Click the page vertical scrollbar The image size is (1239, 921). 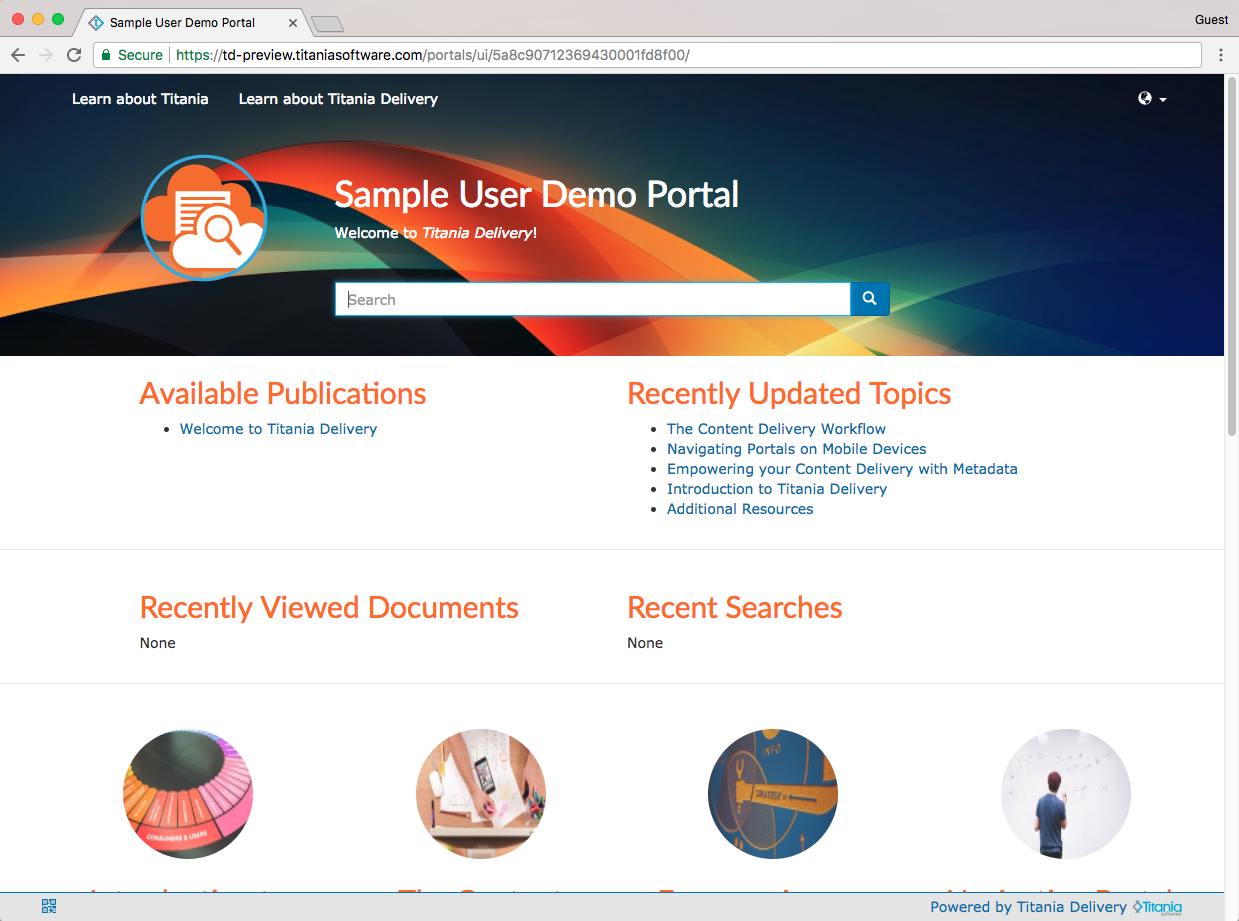click(x=1231, y=255)
